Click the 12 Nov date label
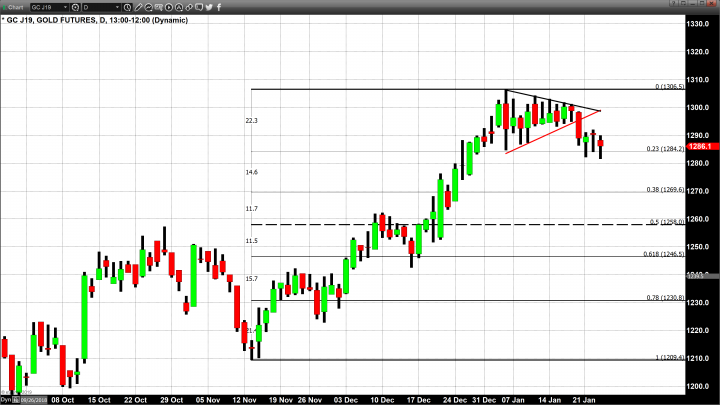Viewport: 720px width, 405px height. coord(244,400)
